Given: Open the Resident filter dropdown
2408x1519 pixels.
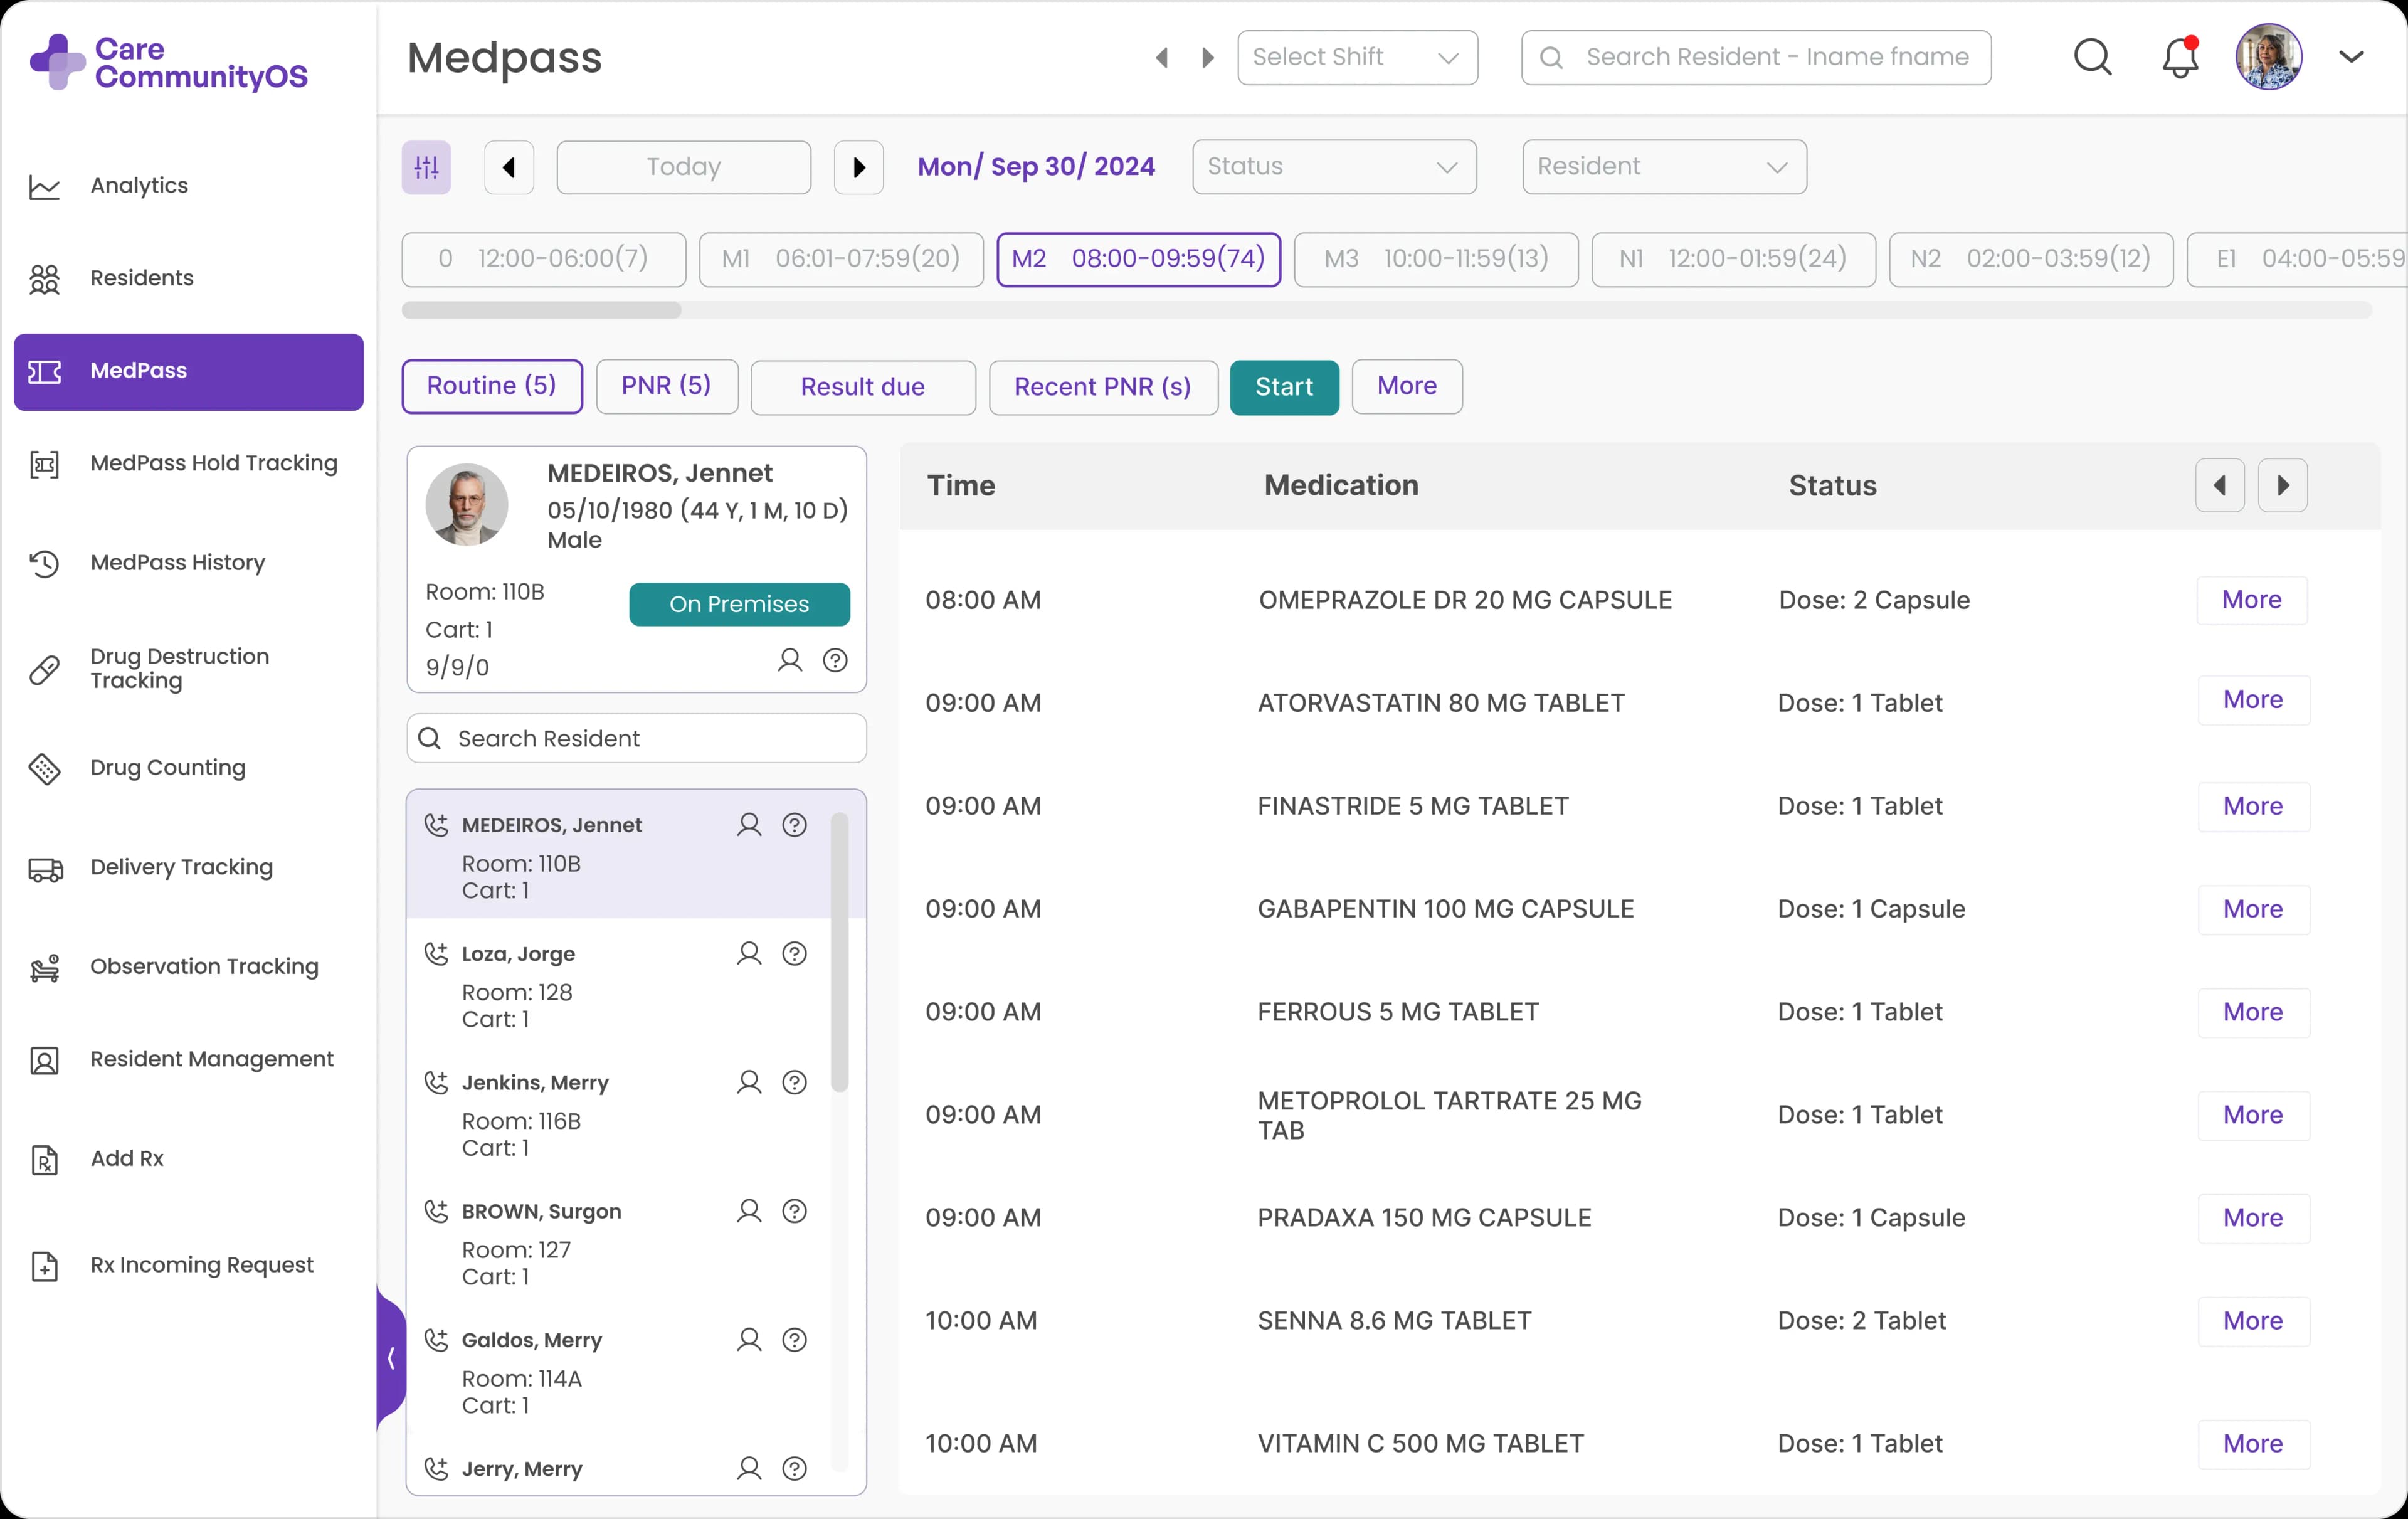Looking at the screenshot, I should click(x=1664, y=167).
